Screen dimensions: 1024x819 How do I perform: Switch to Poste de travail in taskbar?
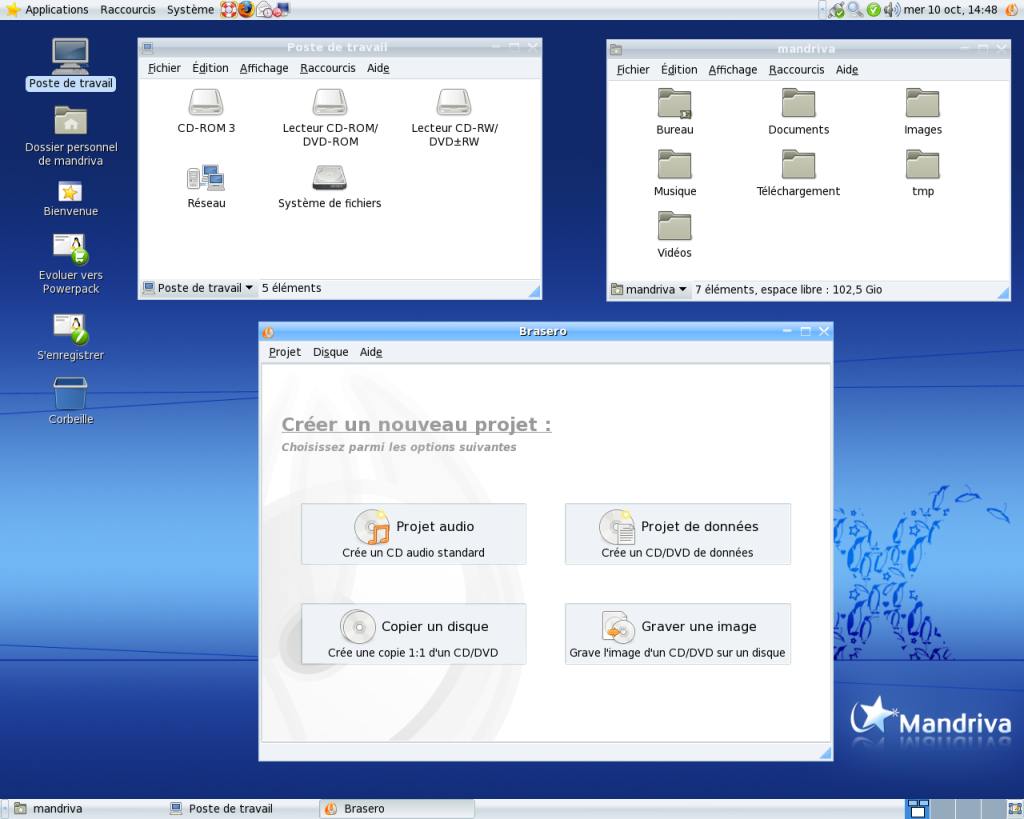click(x=242, y=809)
